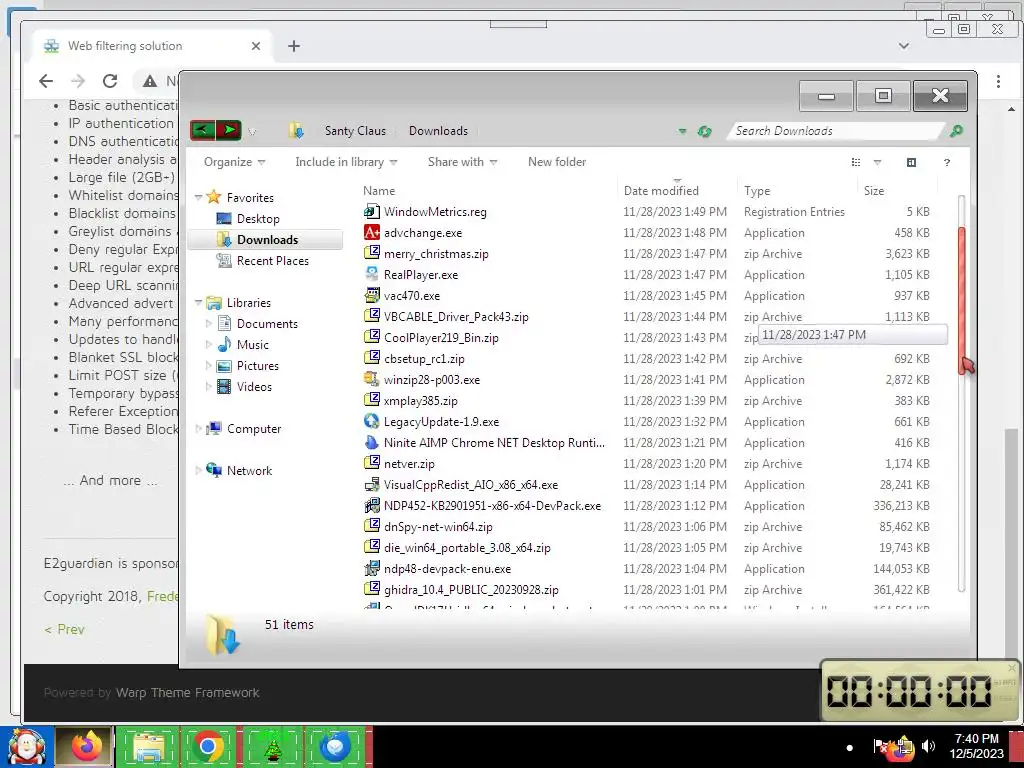Click the NDP452-KB2901951 DevPack file icon
This screenshot has width=1024, height=768.
(x=372, y=505)
